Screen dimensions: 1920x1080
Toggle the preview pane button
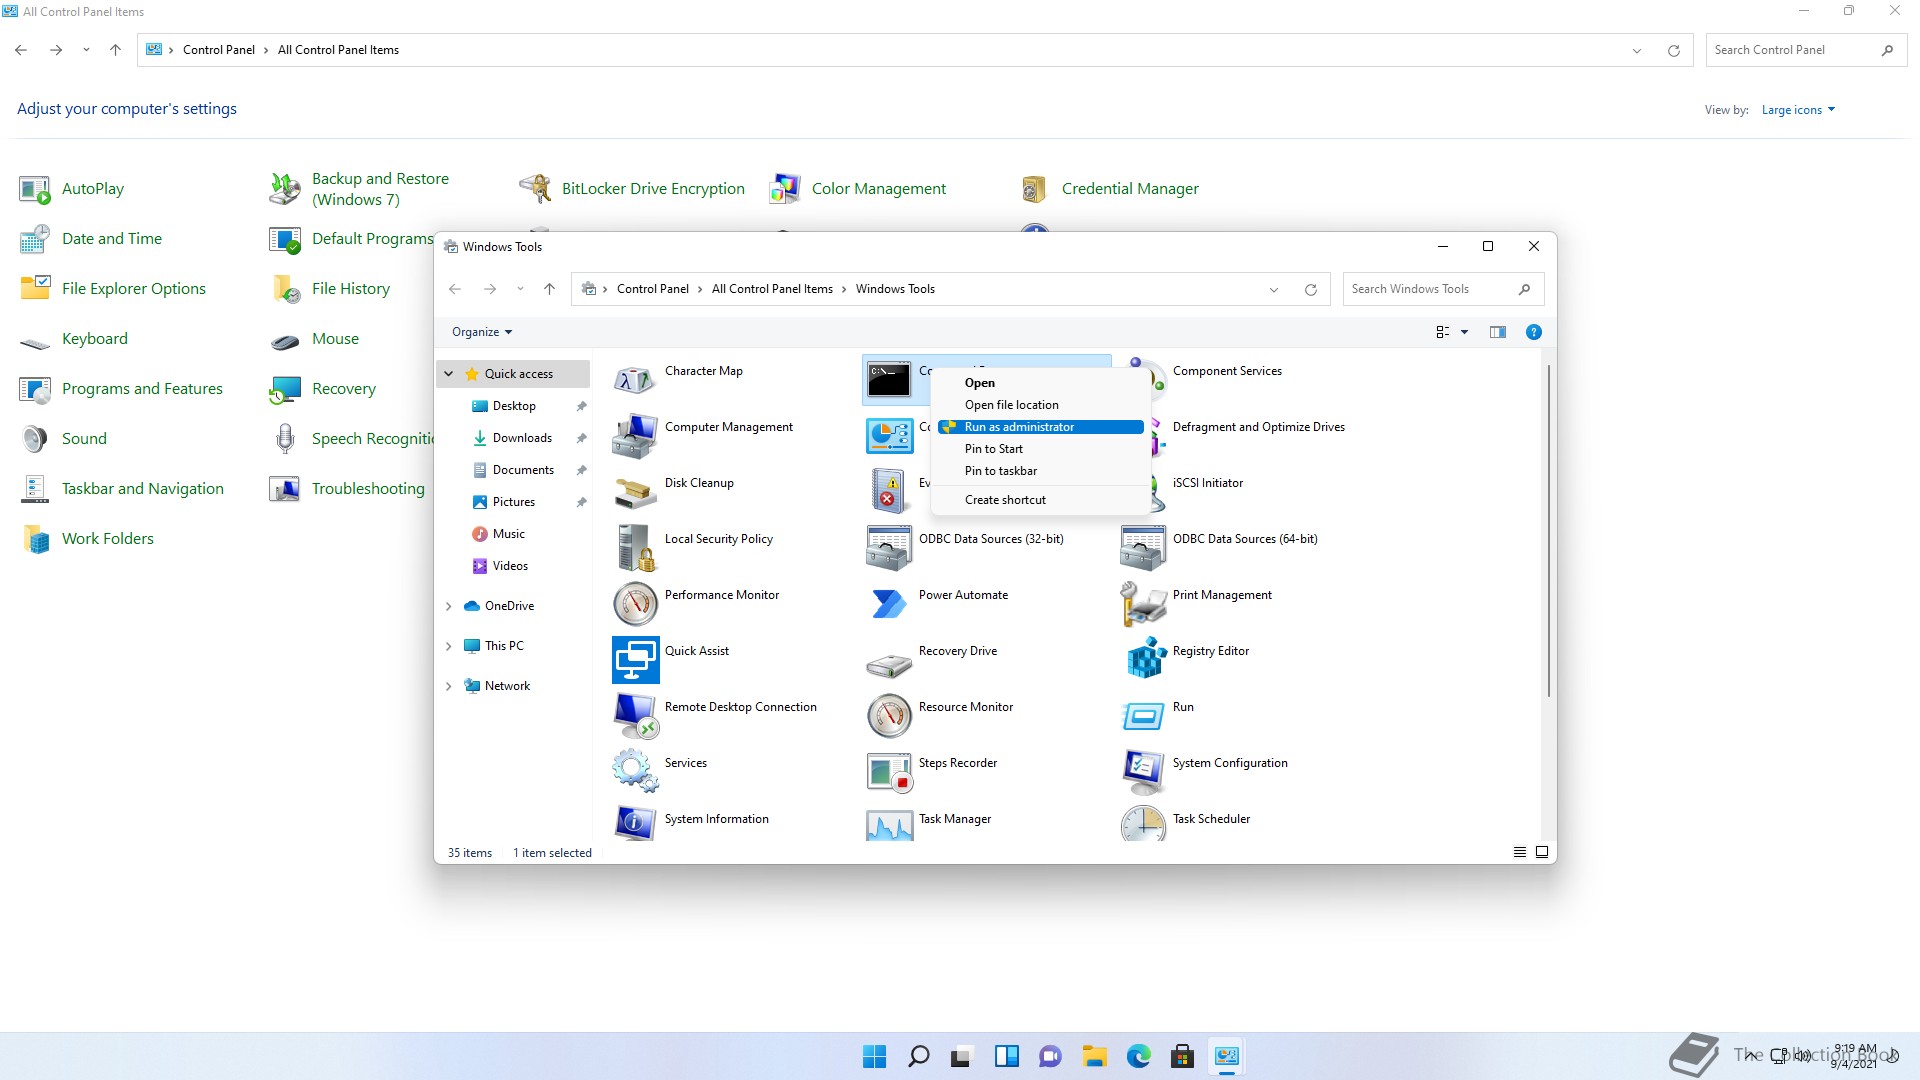click(1497, 332)
